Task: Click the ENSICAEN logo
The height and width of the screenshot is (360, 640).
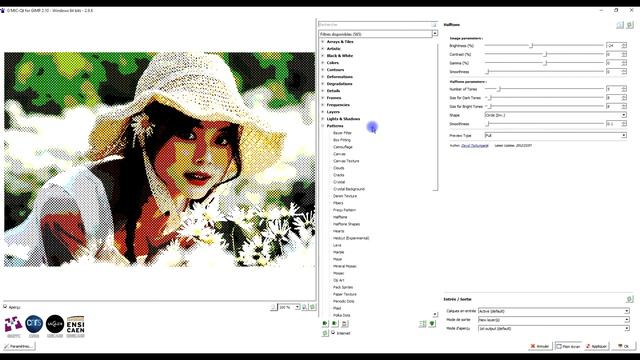Action: click(x=76, y=326)
